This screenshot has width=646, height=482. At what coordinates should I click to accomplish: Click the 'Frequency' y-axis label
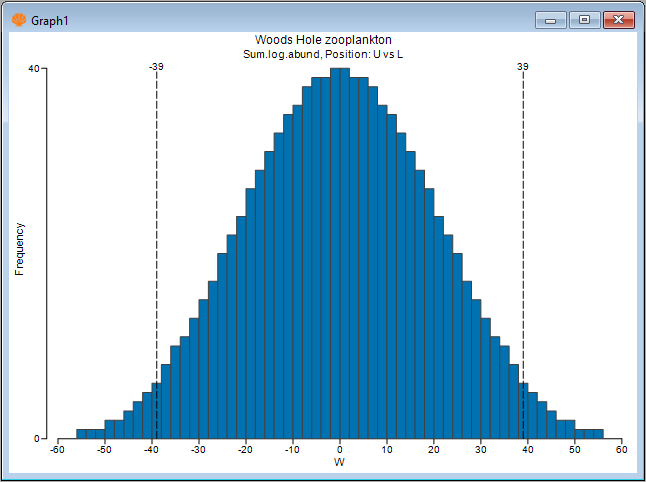[x=20, y=248]
